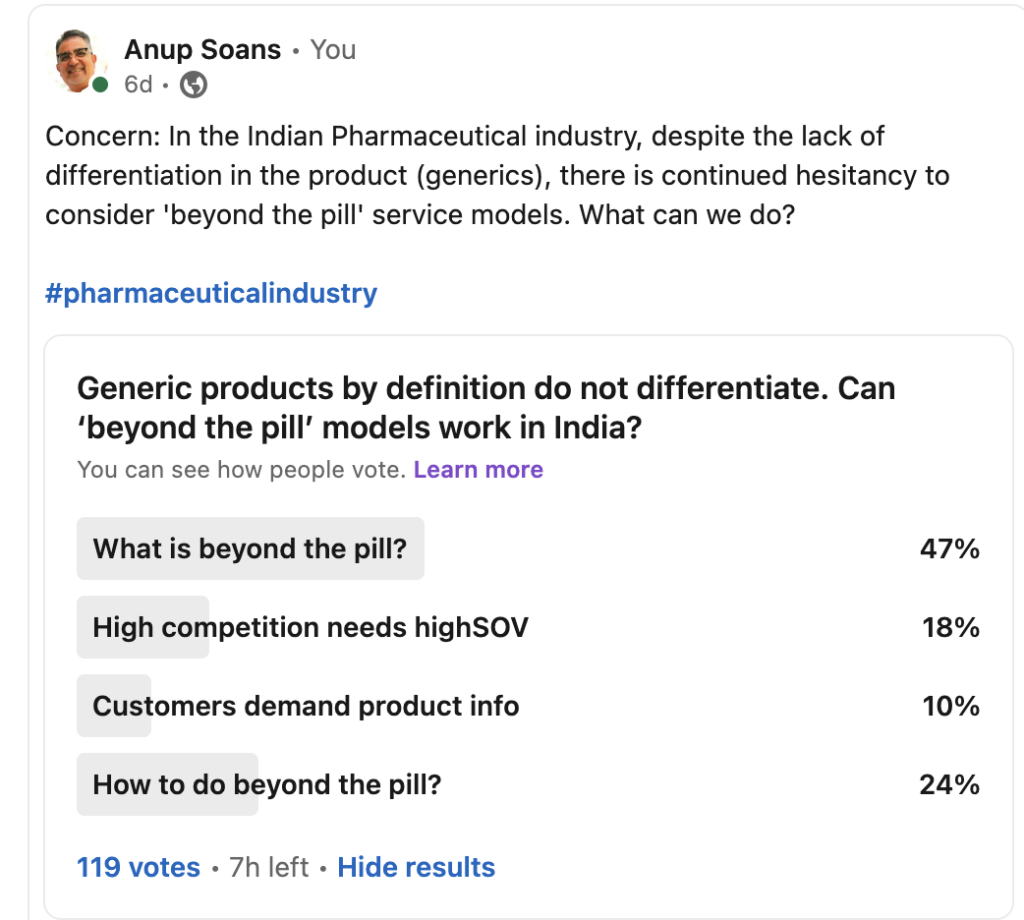The width and height of the screenshot is (1024, 920).
Task: Select "What is beyond the pill?" option
Action: pos(250,549)
